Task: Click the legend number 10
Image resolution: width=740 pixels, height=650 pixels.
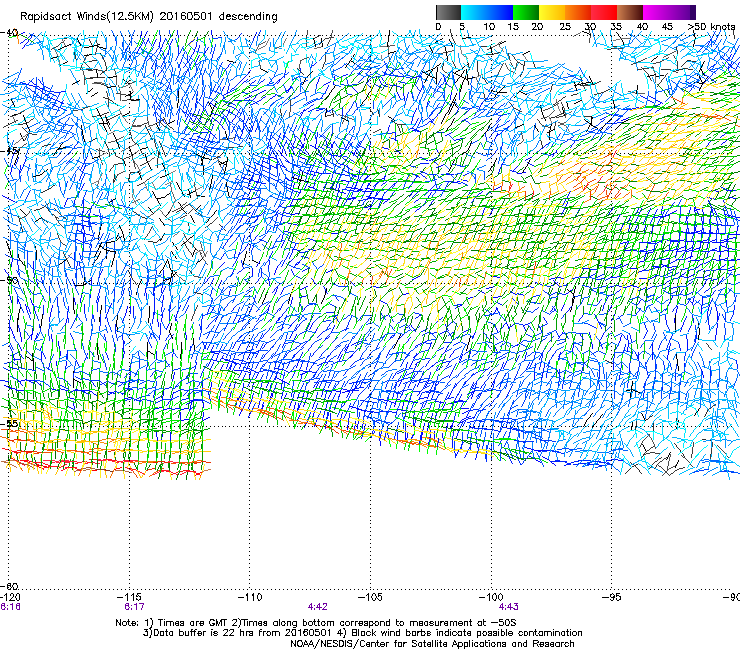Action: pos(489,27)
